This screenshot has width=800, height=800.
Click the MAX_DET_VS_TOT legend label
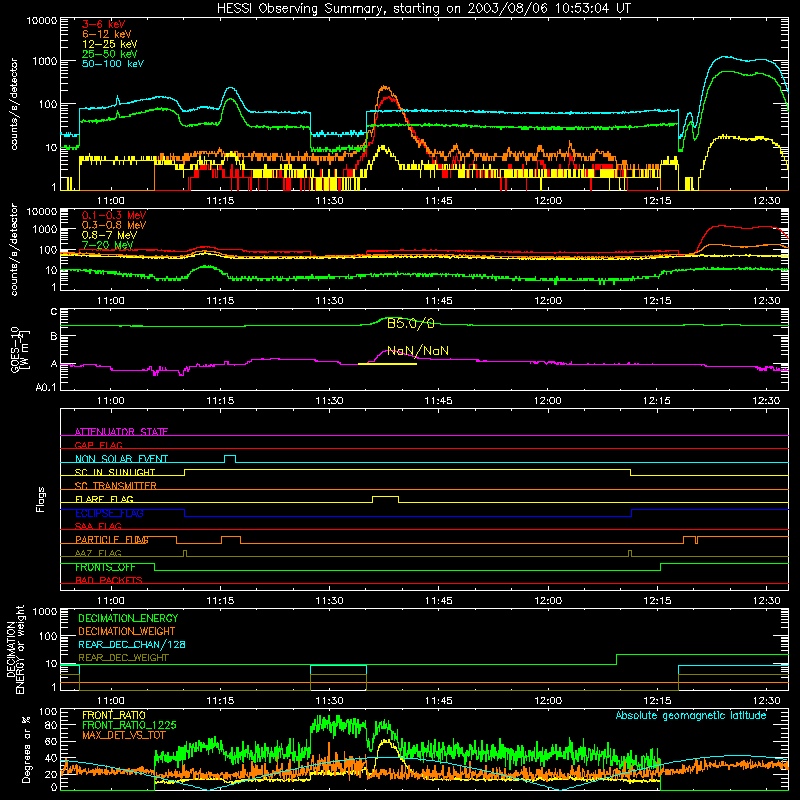(124, 735)
